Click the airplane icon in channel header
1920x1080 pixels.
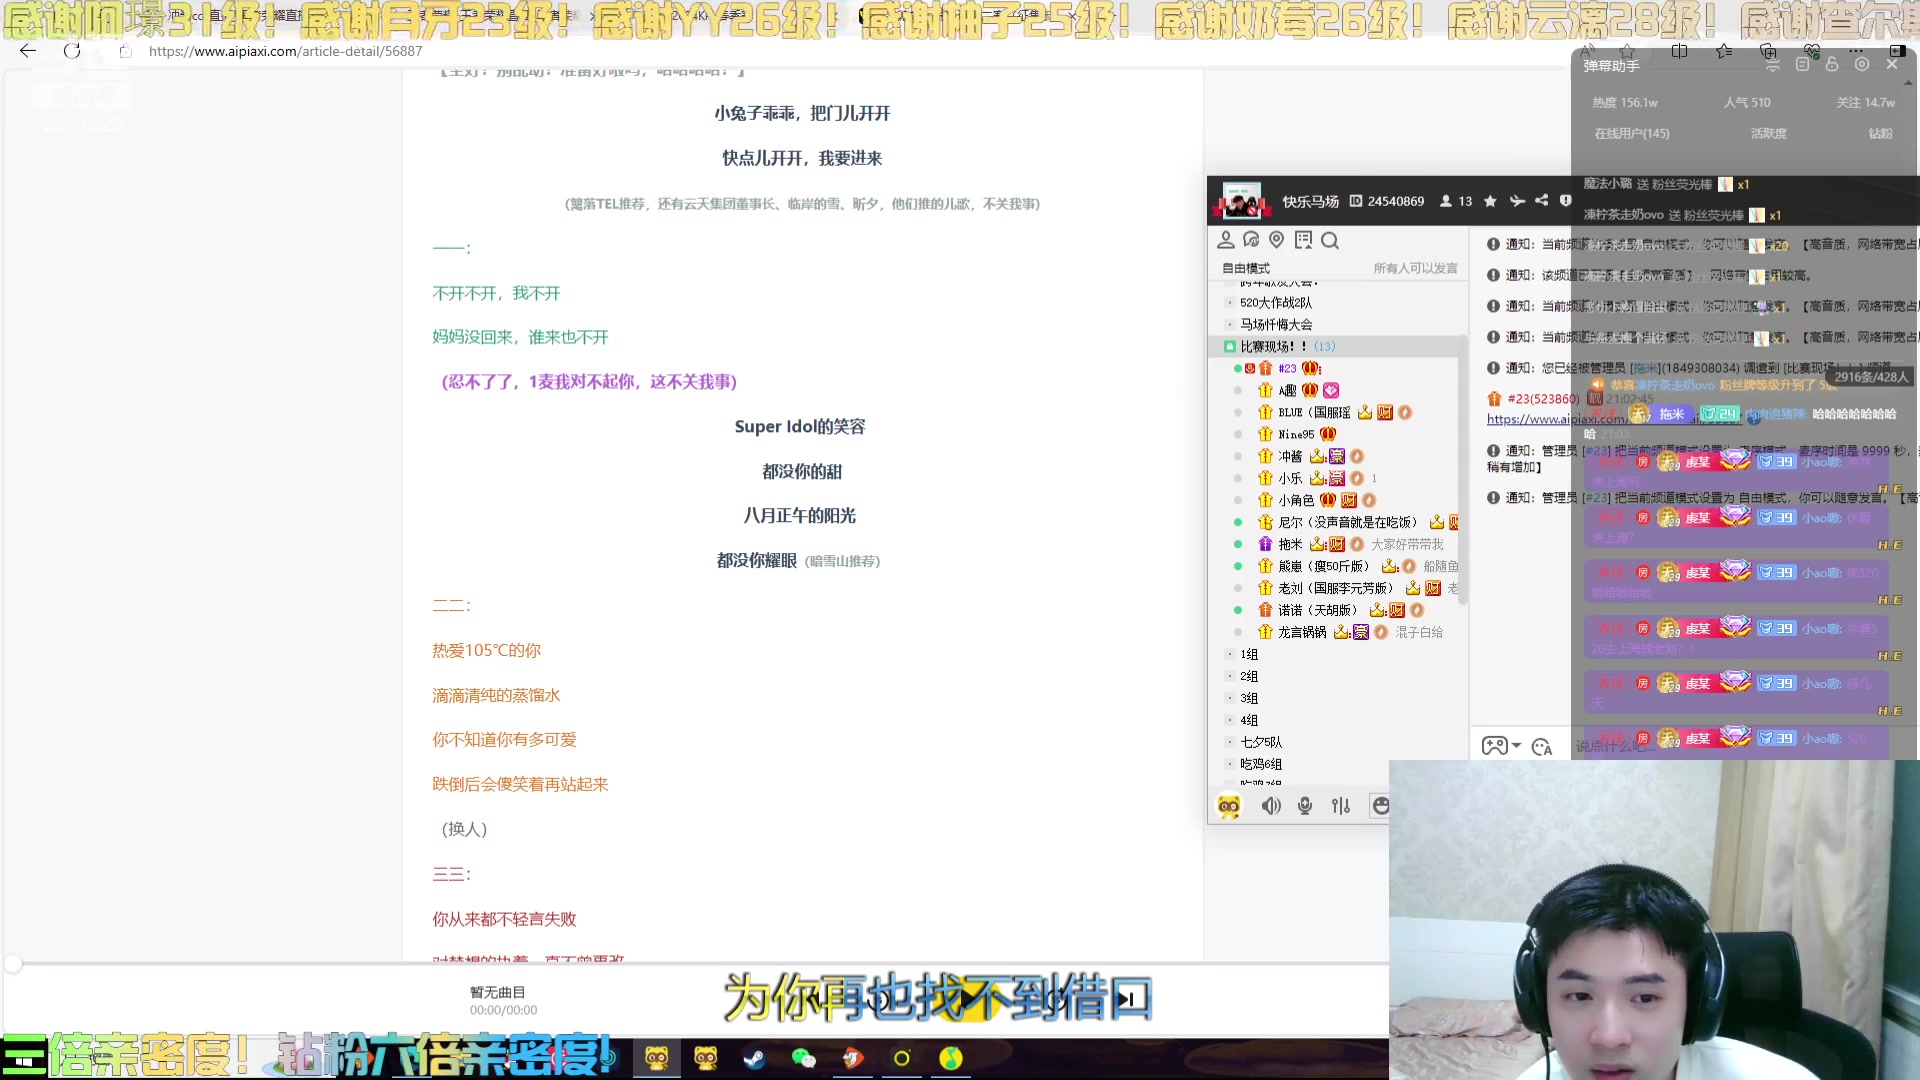1516,201
